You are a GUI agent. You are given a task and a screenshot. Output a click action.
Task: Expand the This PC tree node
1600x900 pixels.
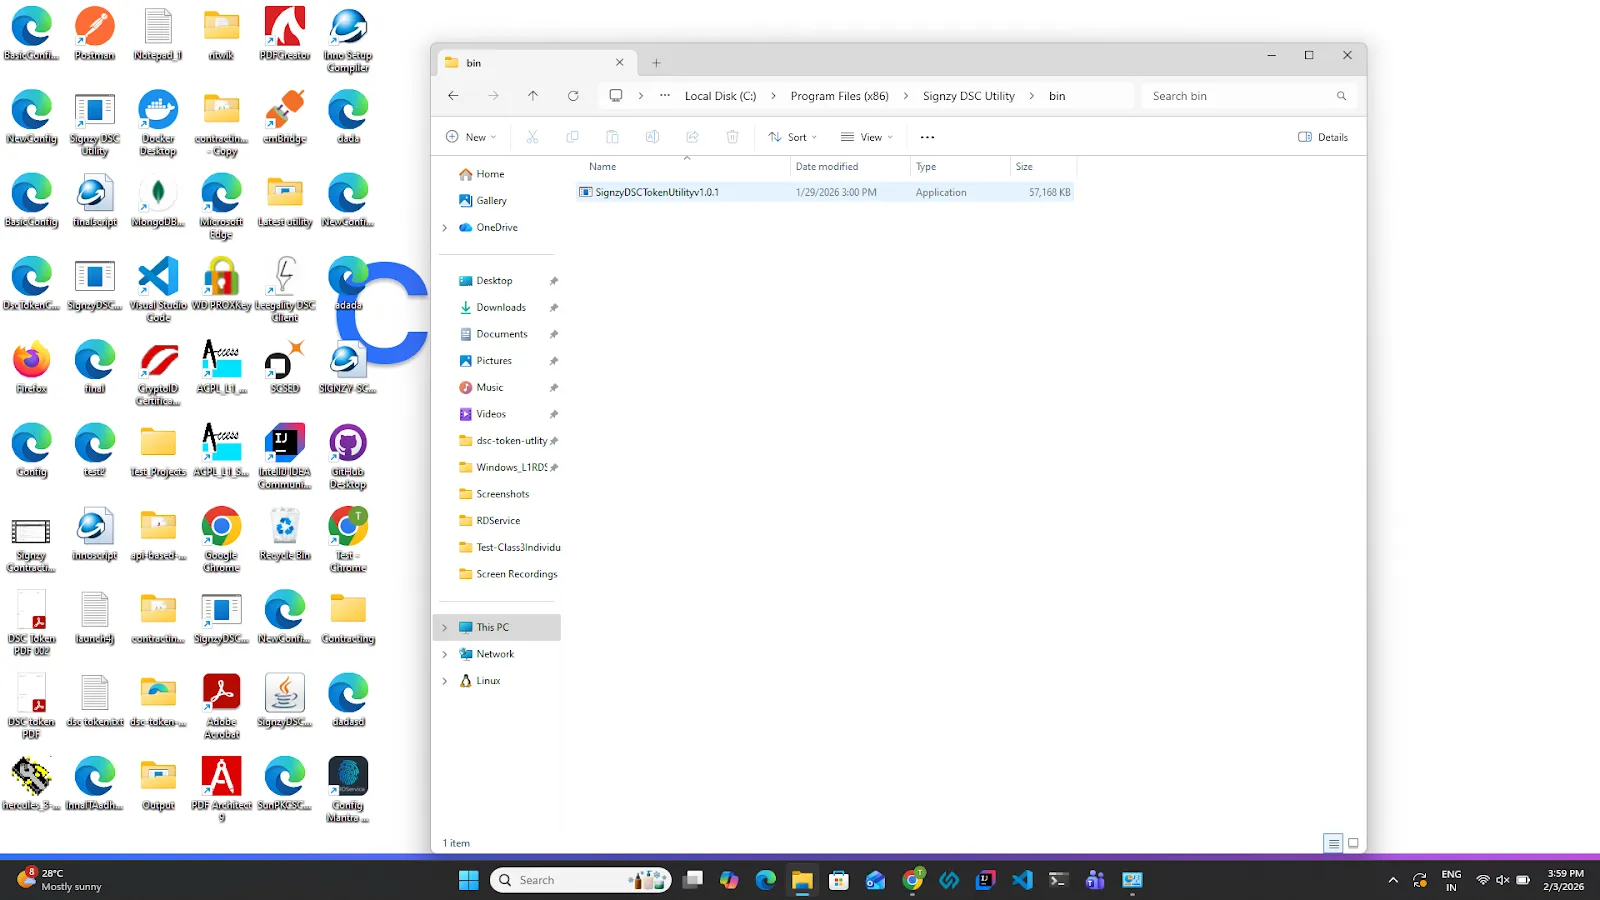click(x=445, y=628)
